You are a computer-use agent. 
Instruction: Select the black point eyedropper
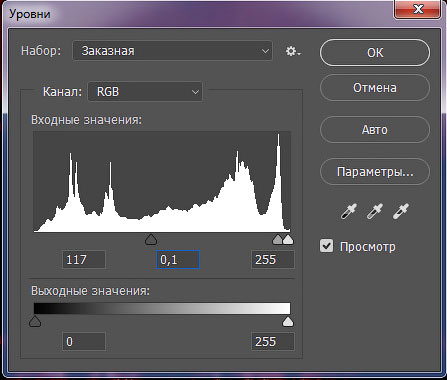[x=349, y=211]
